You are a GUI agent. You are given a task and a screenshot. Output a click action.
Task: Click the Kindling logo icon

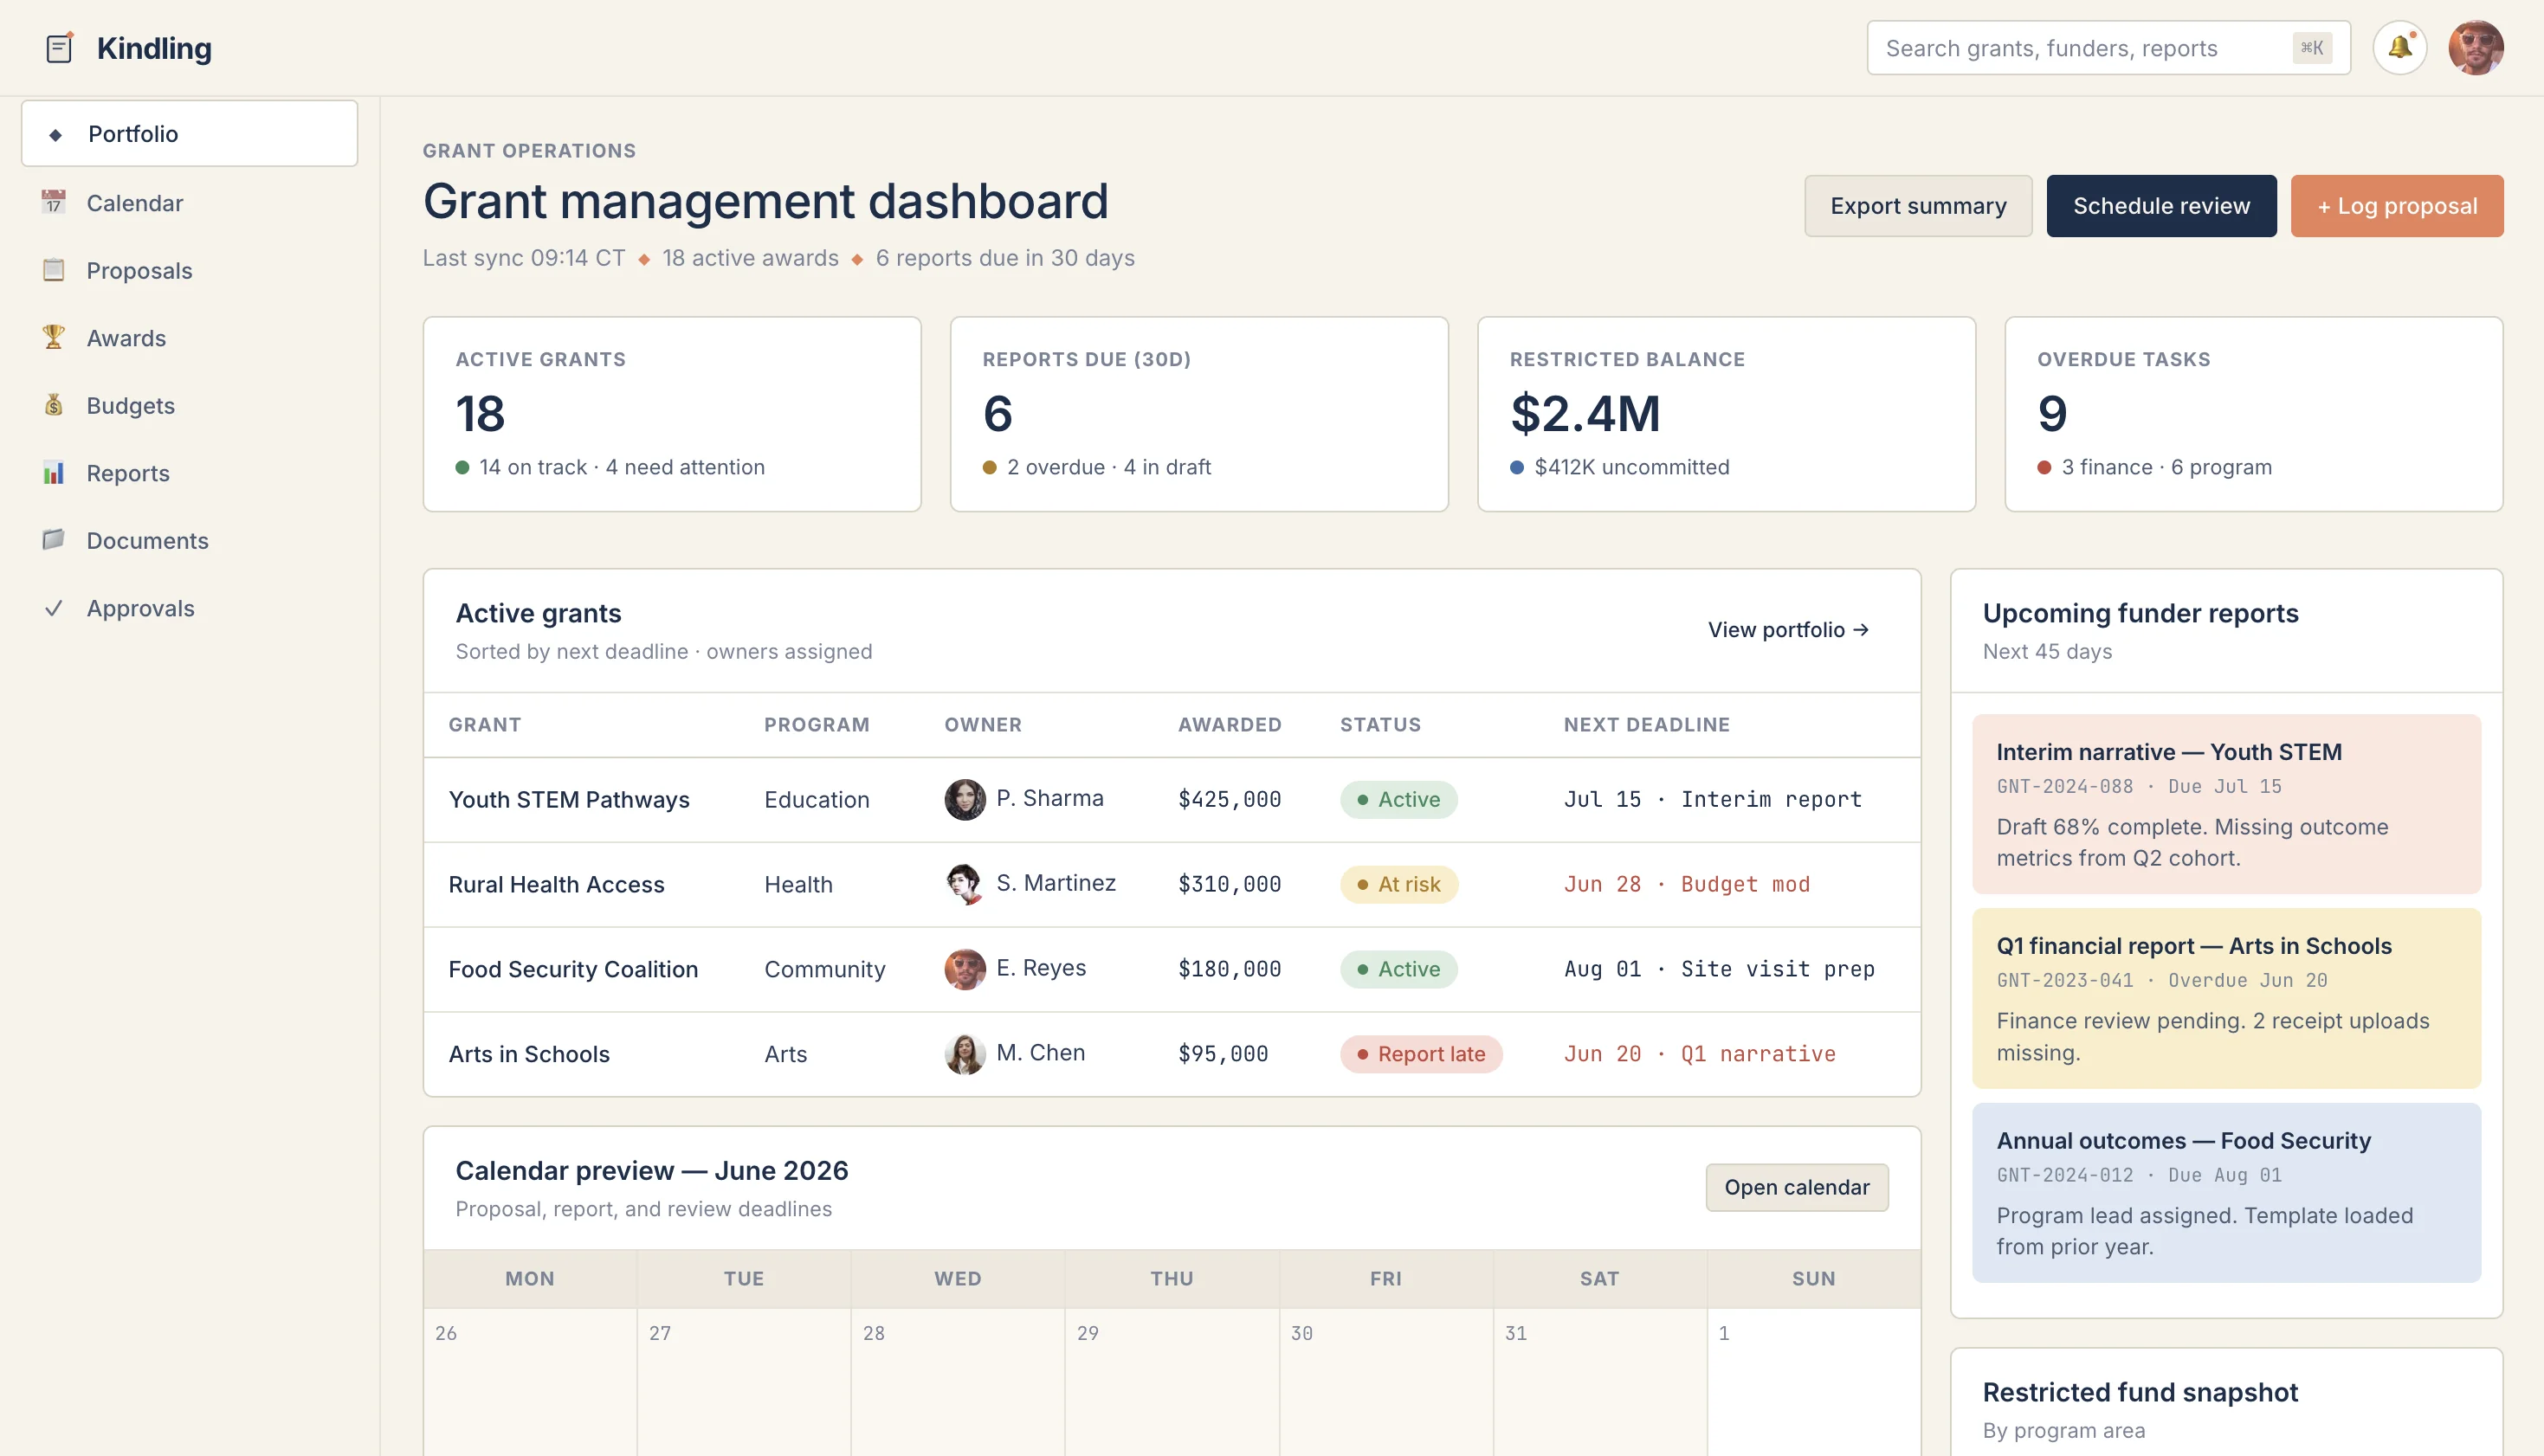click(59, 47)
